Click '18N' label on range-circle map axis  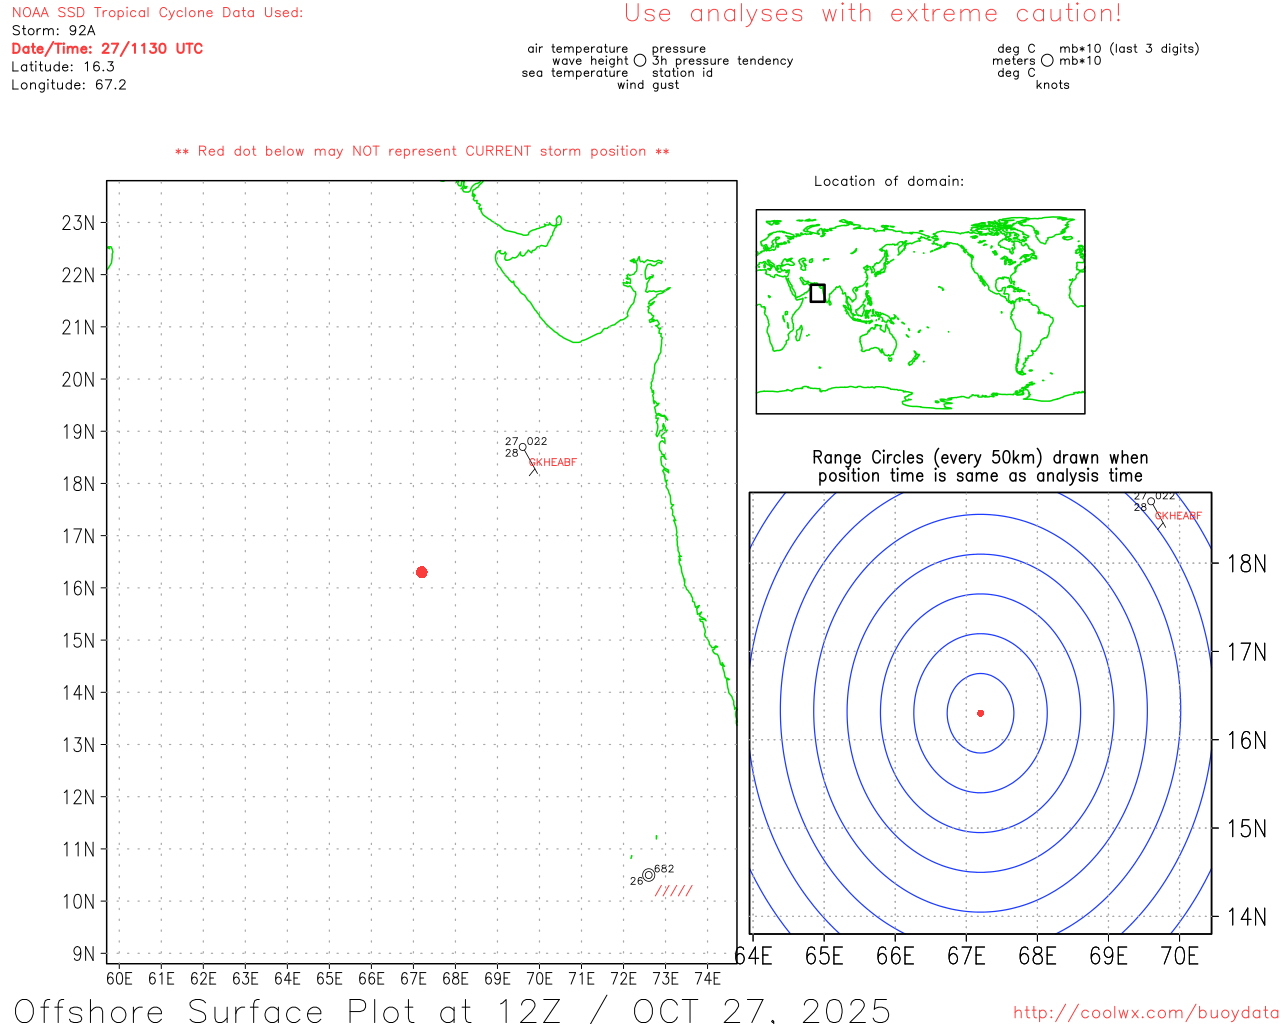click(1247, 564)
